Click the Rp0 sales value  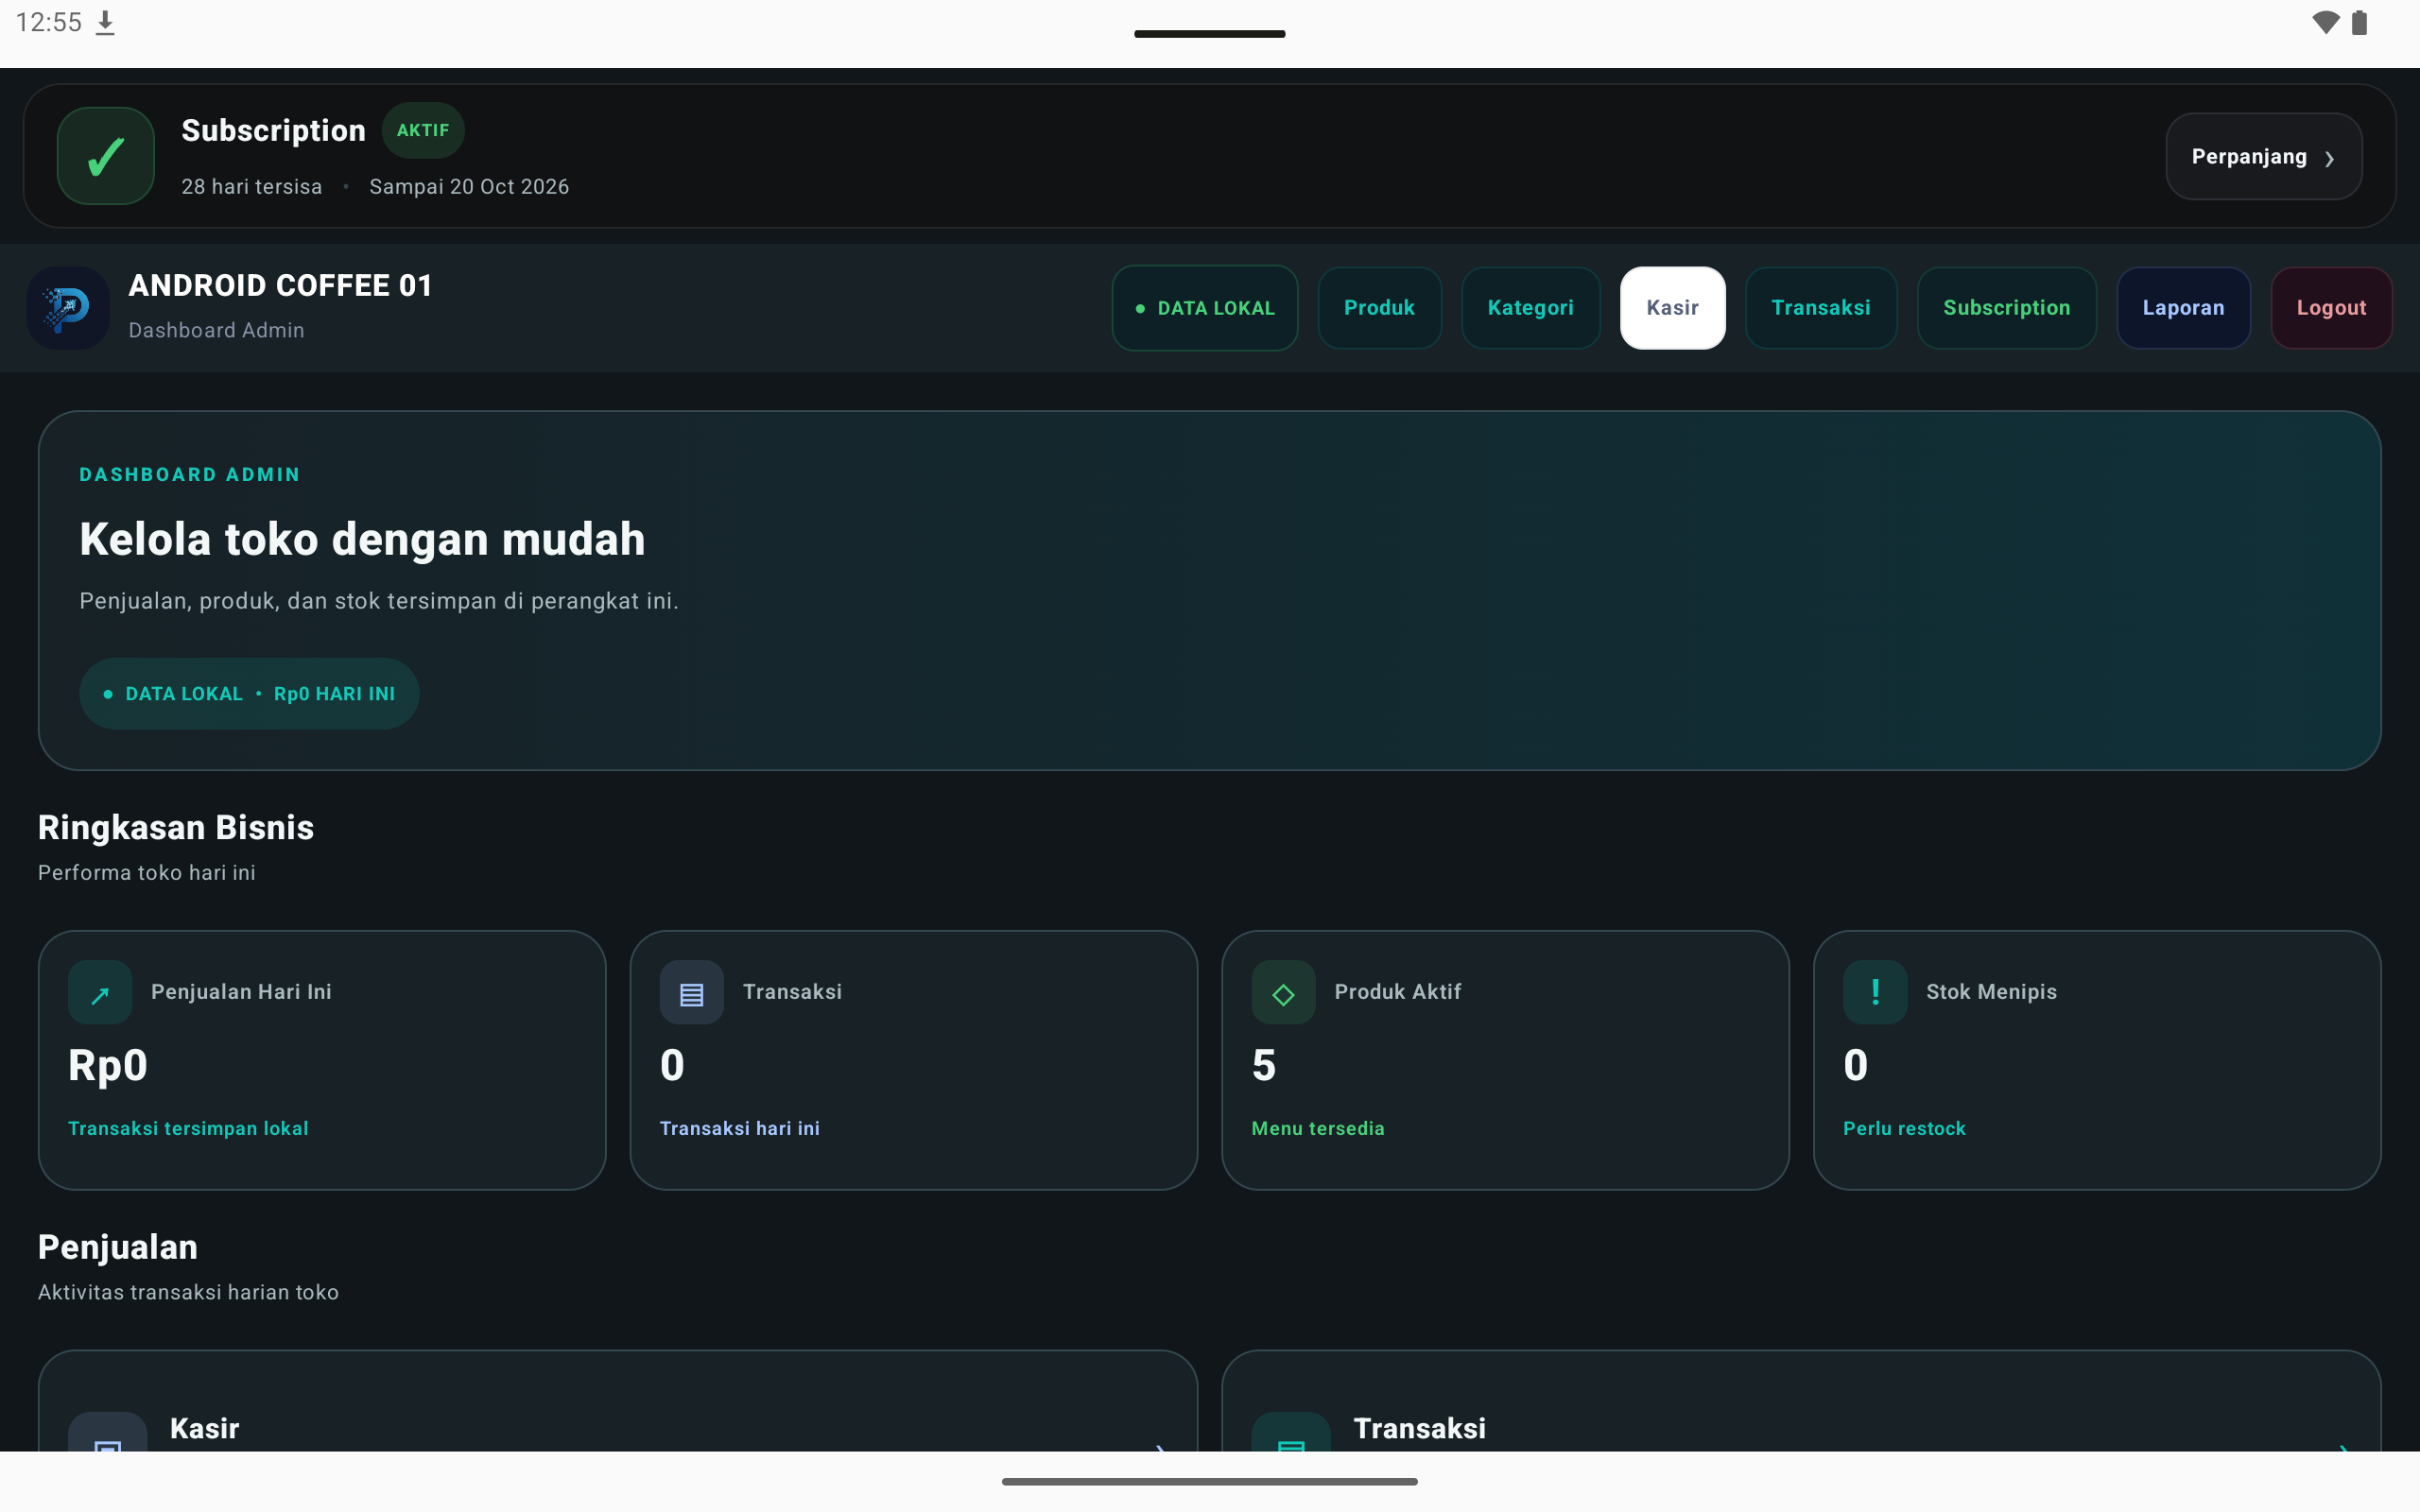108,1065
